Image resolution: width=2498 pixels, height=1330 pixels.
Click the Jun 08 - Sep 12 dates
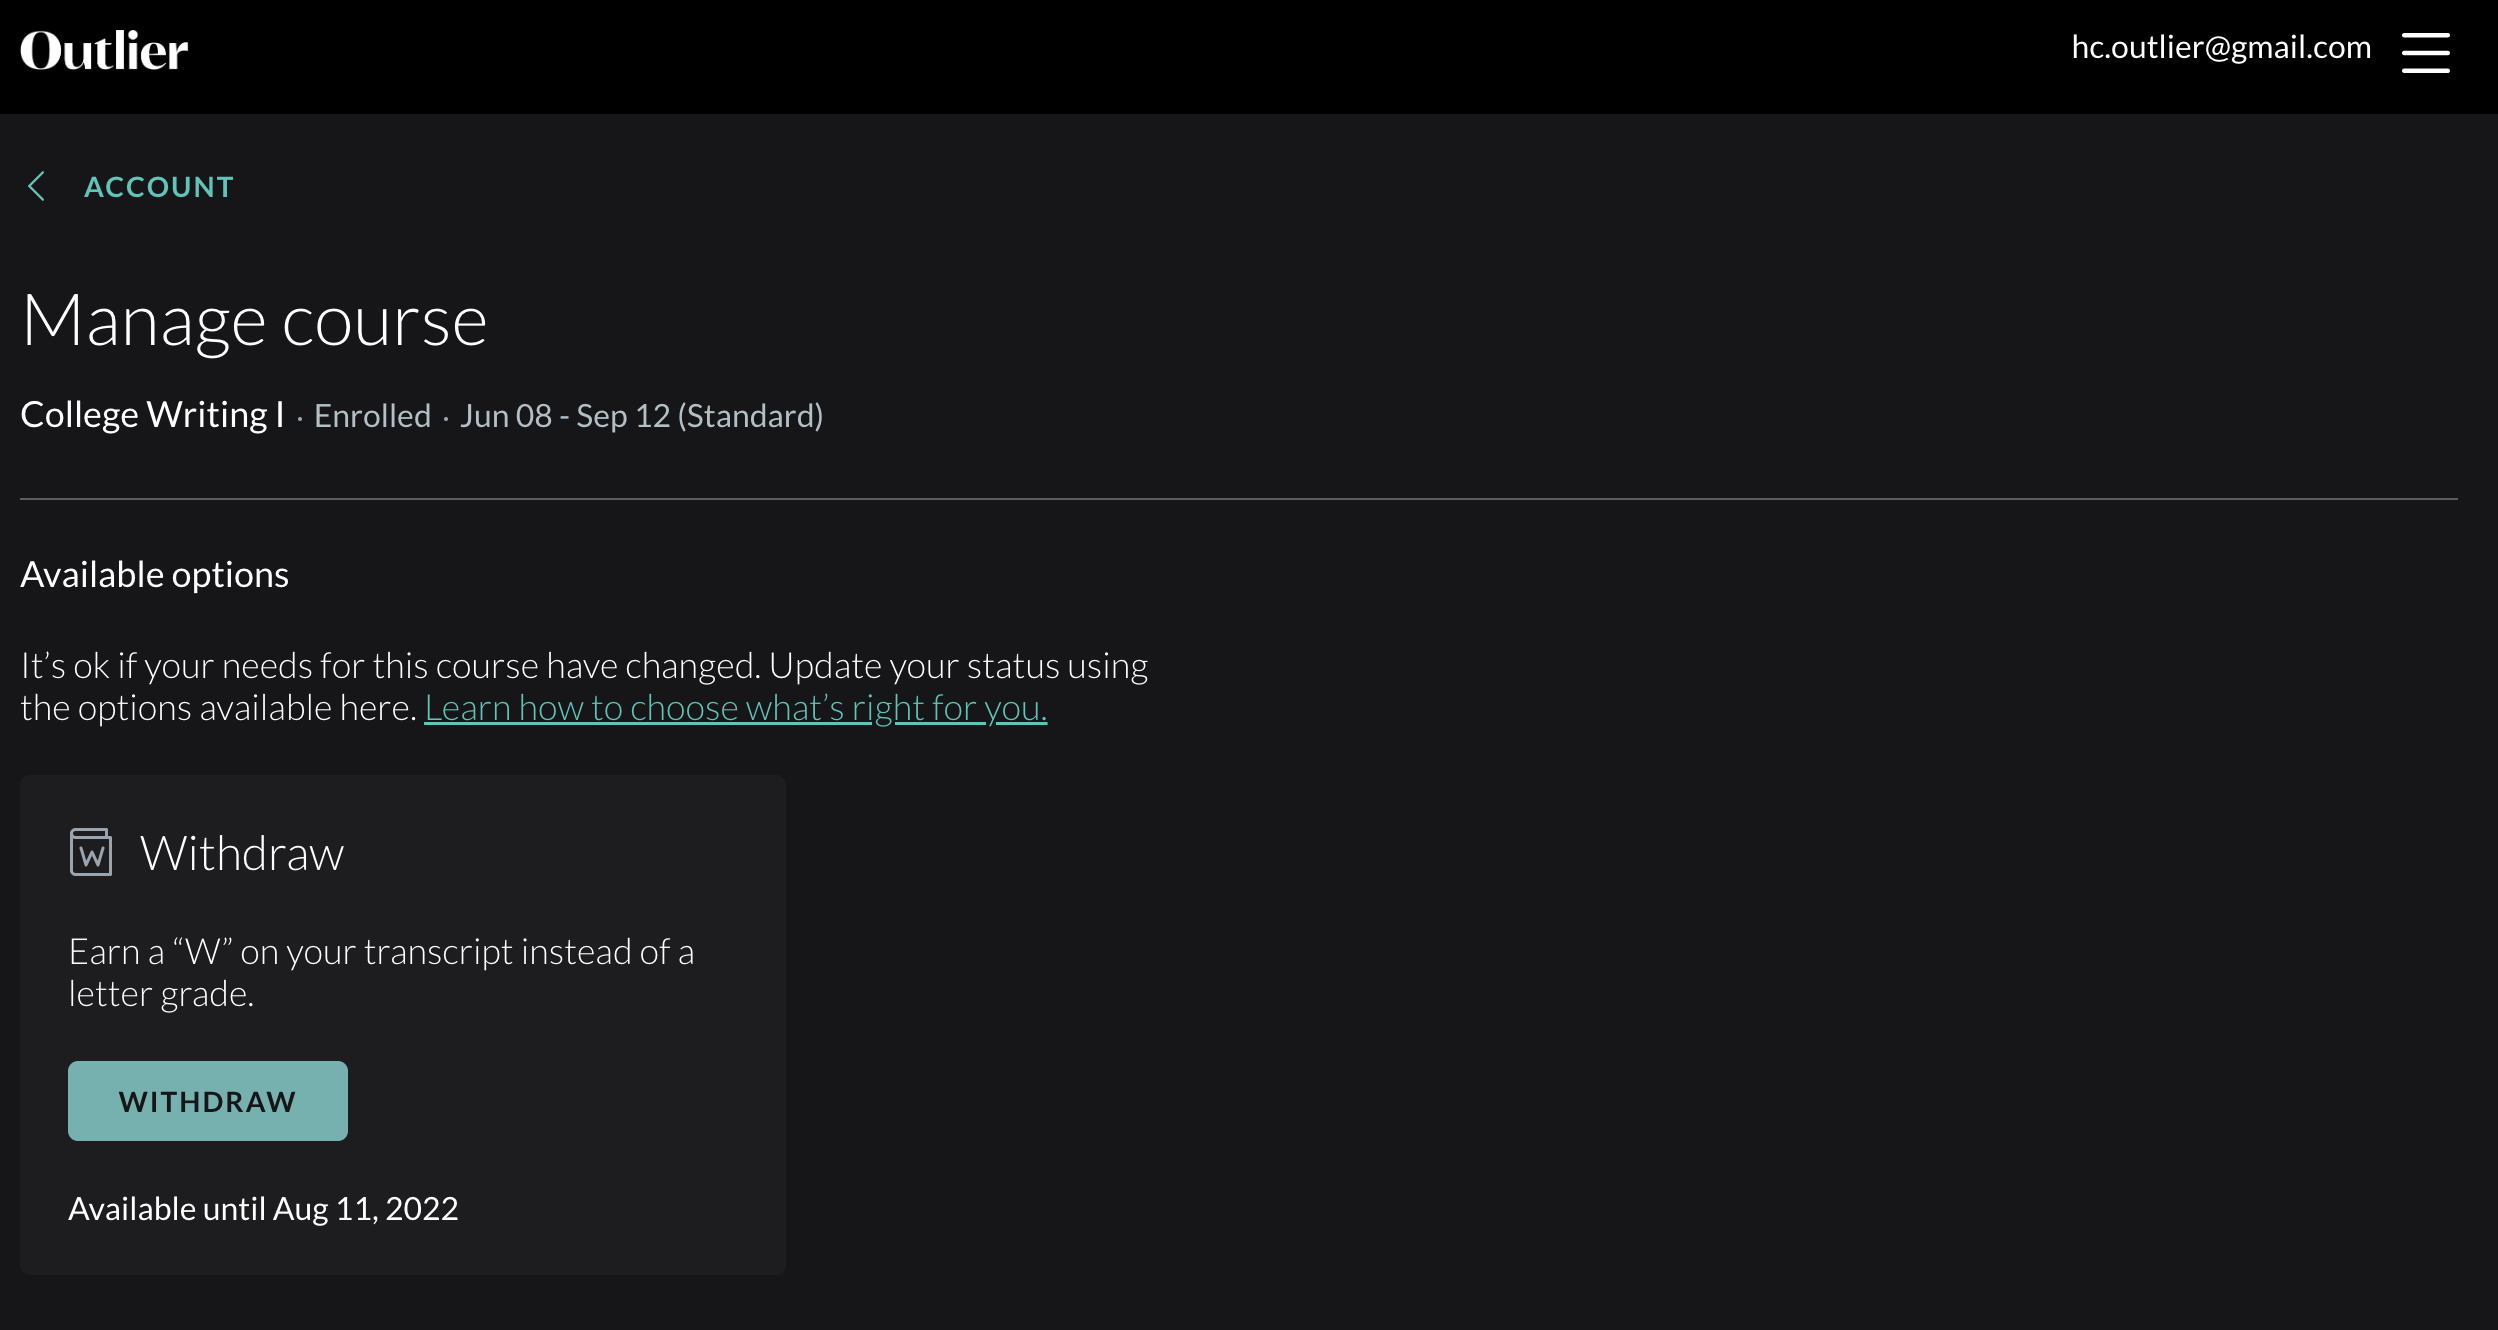tap(564, 416)
